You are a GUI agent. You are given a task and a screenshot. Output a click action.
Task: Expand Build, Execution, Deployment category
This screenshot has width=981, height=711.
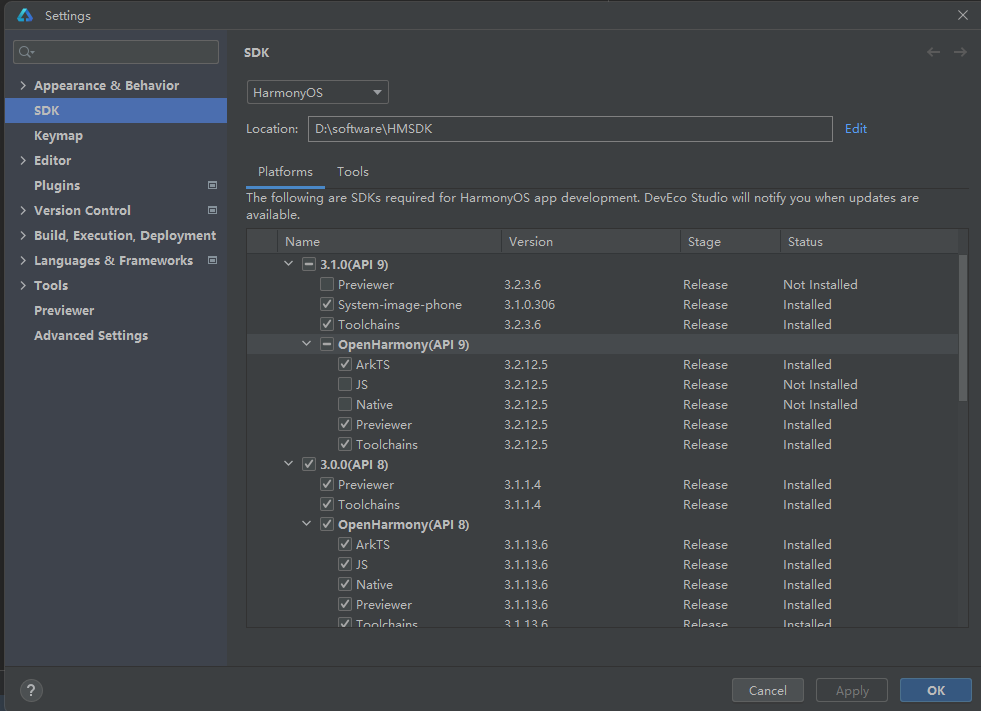[23, 235]
